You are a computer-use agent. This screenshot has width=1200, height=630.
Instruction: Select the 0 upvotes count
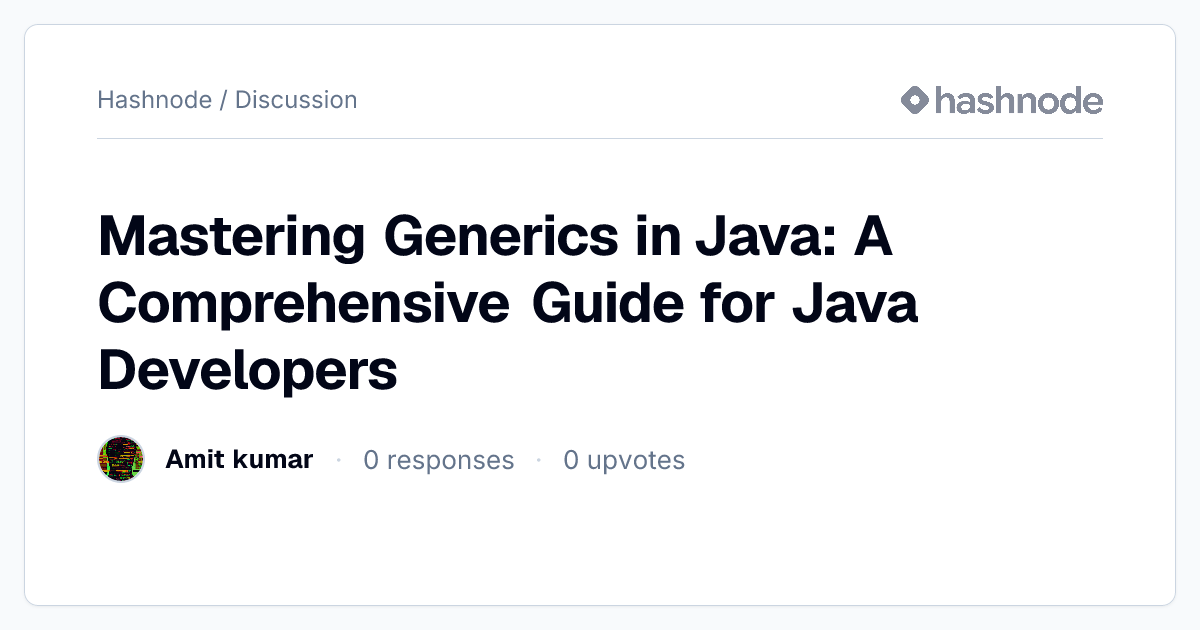click(x=624, y=460)
